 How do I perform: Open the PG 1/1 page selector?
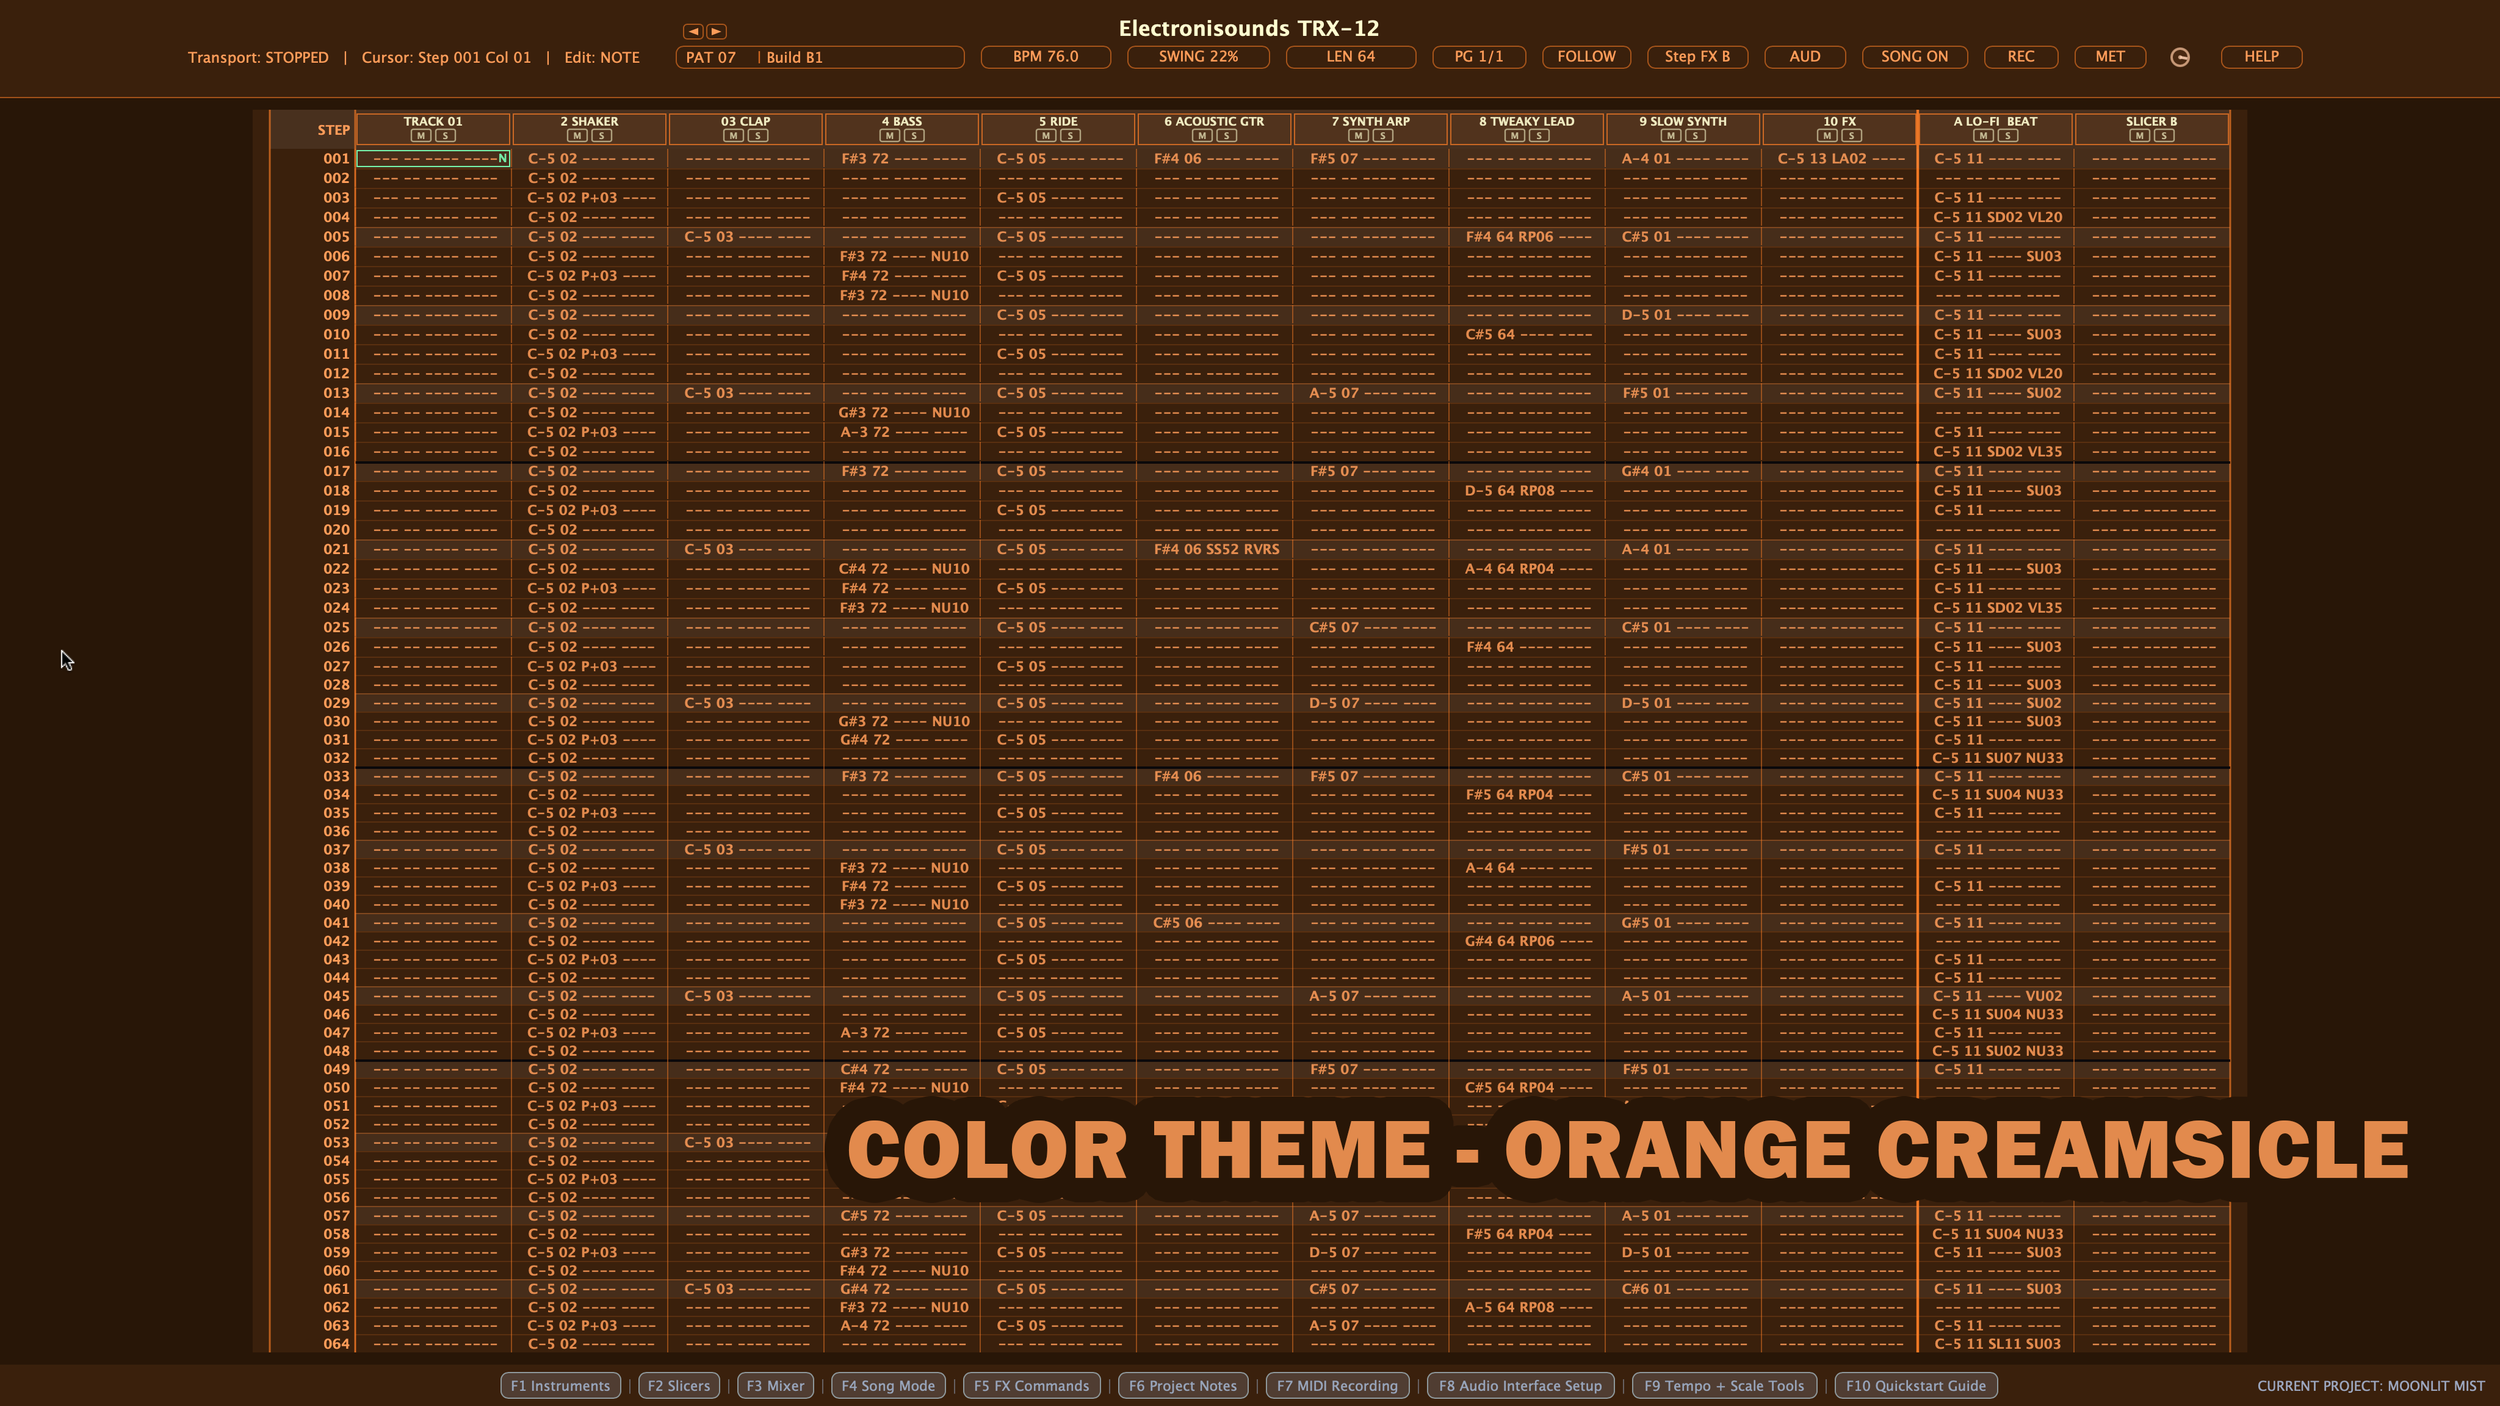[x=1479, y=57]
